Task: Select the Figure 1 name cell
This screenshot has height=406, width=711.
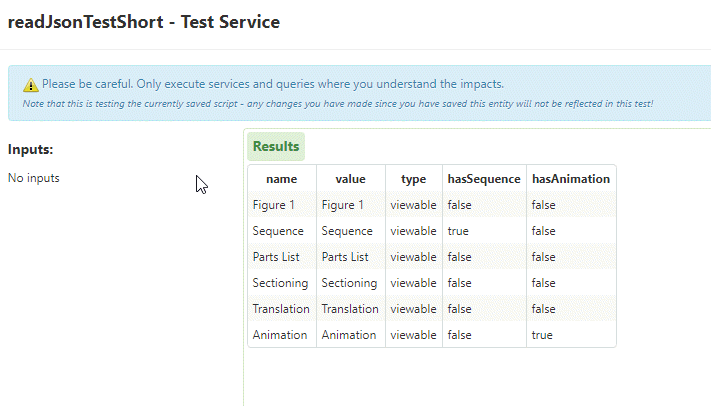Action: click(274, 205)
